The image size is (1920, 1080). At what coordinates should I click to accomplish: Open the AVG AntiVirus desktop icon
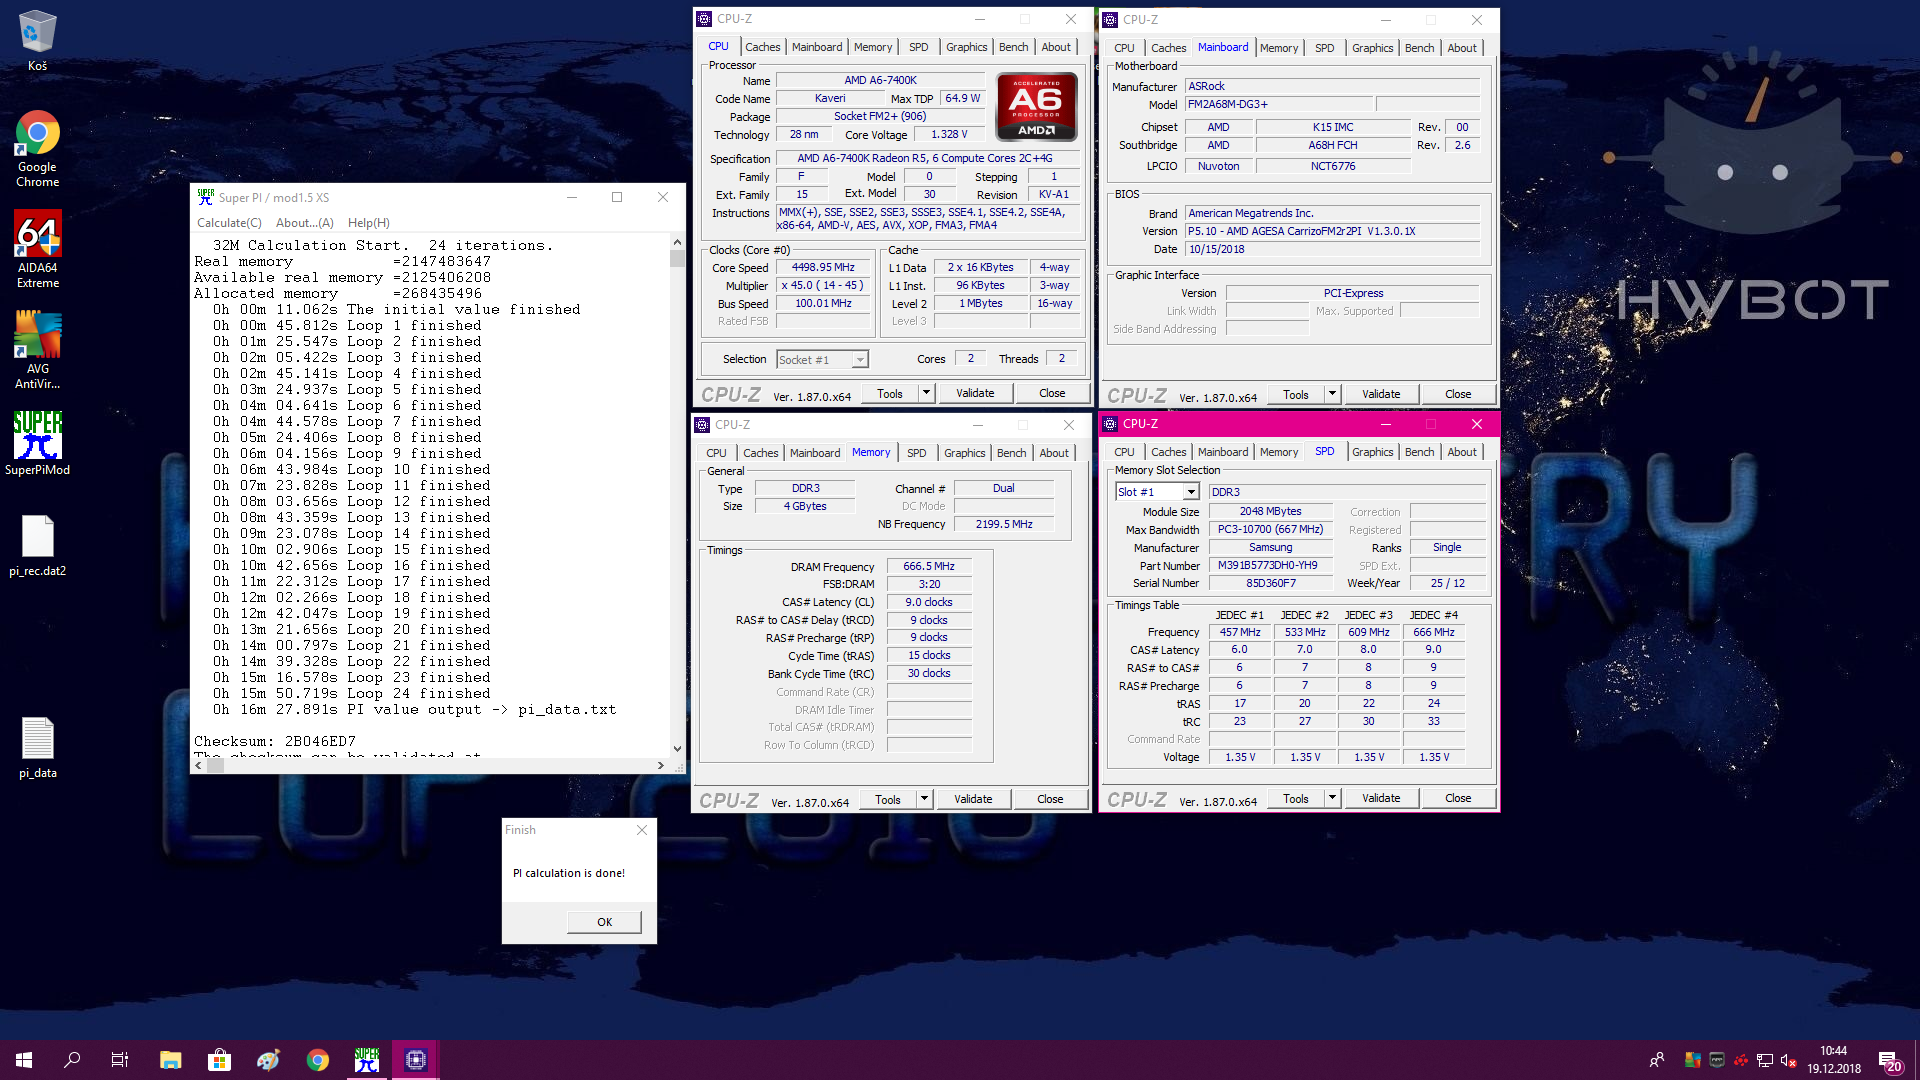click(x=37, y=350)
